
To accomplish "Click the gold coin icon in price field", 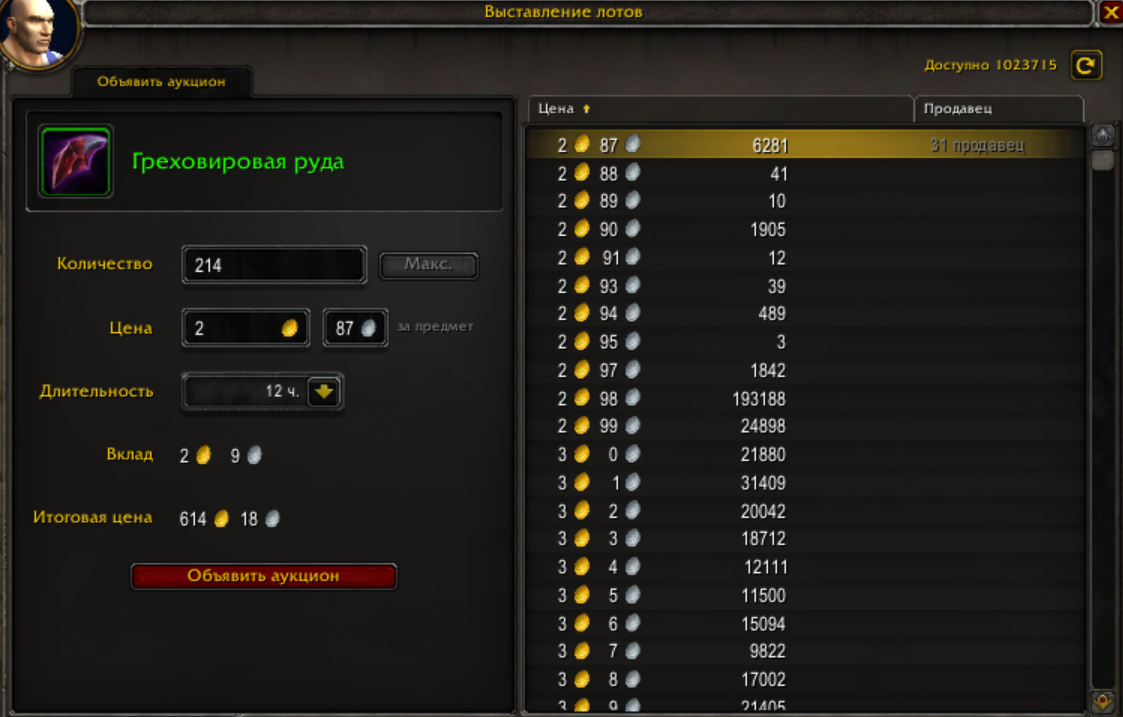I will (x=289, y=328).
